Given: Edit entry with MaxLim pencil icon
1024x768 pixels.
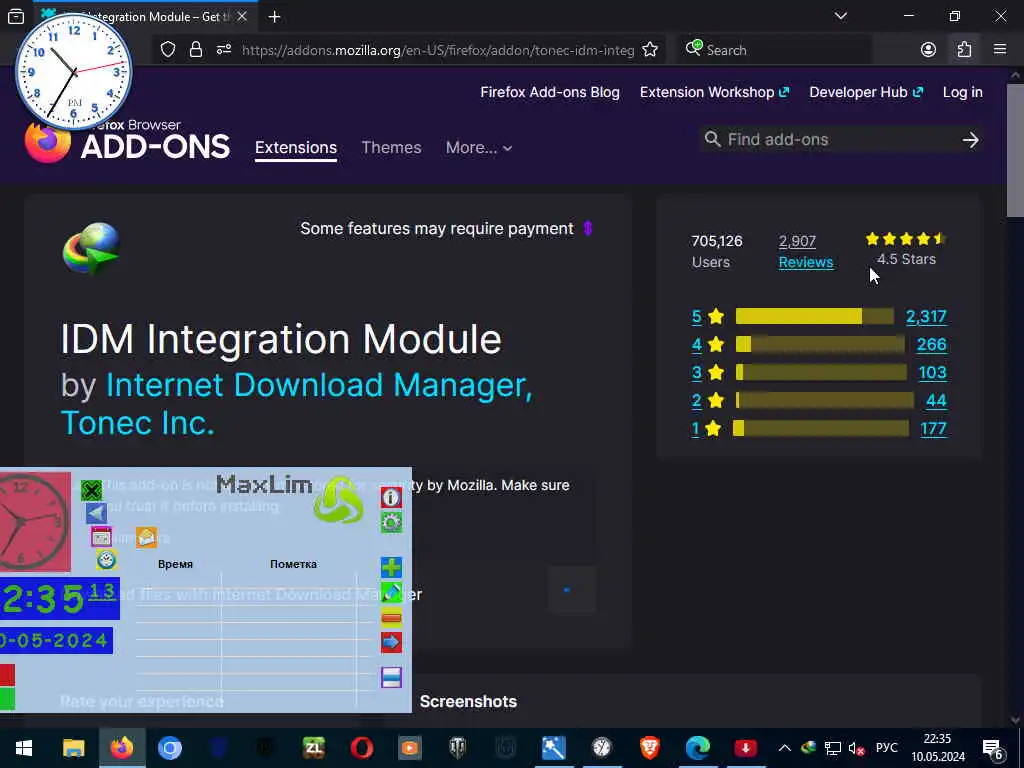Looking at the screenshot, I should tap(391, 592).
